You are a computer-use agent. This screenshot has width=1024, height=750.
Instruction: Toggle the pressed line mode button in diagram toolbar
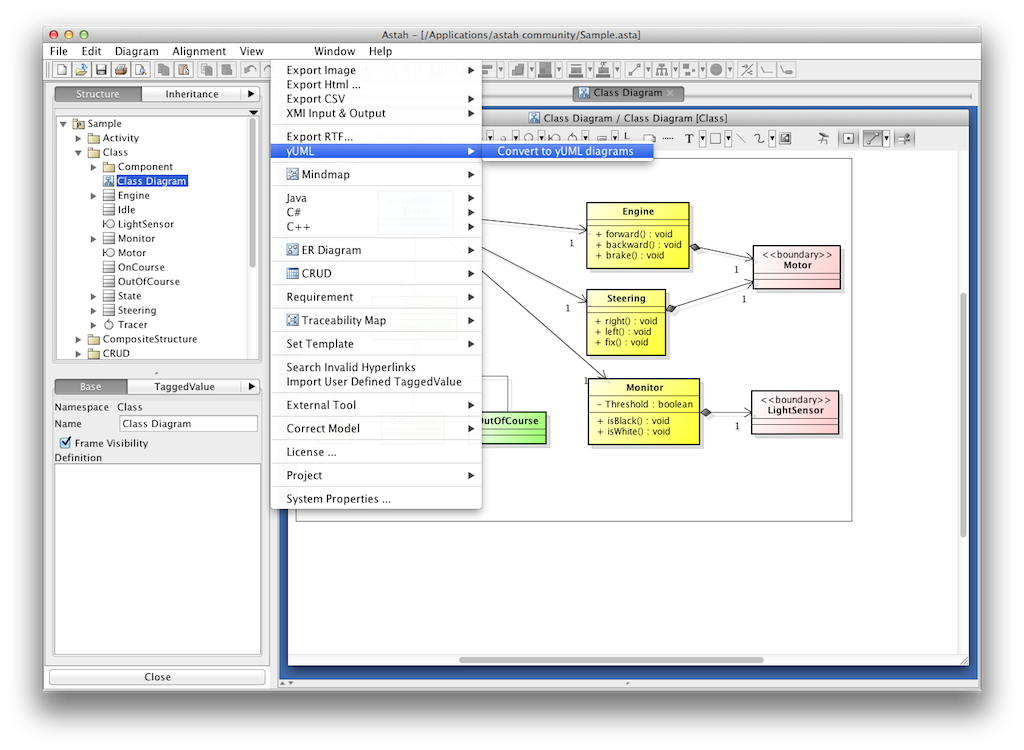click(872, 139)
